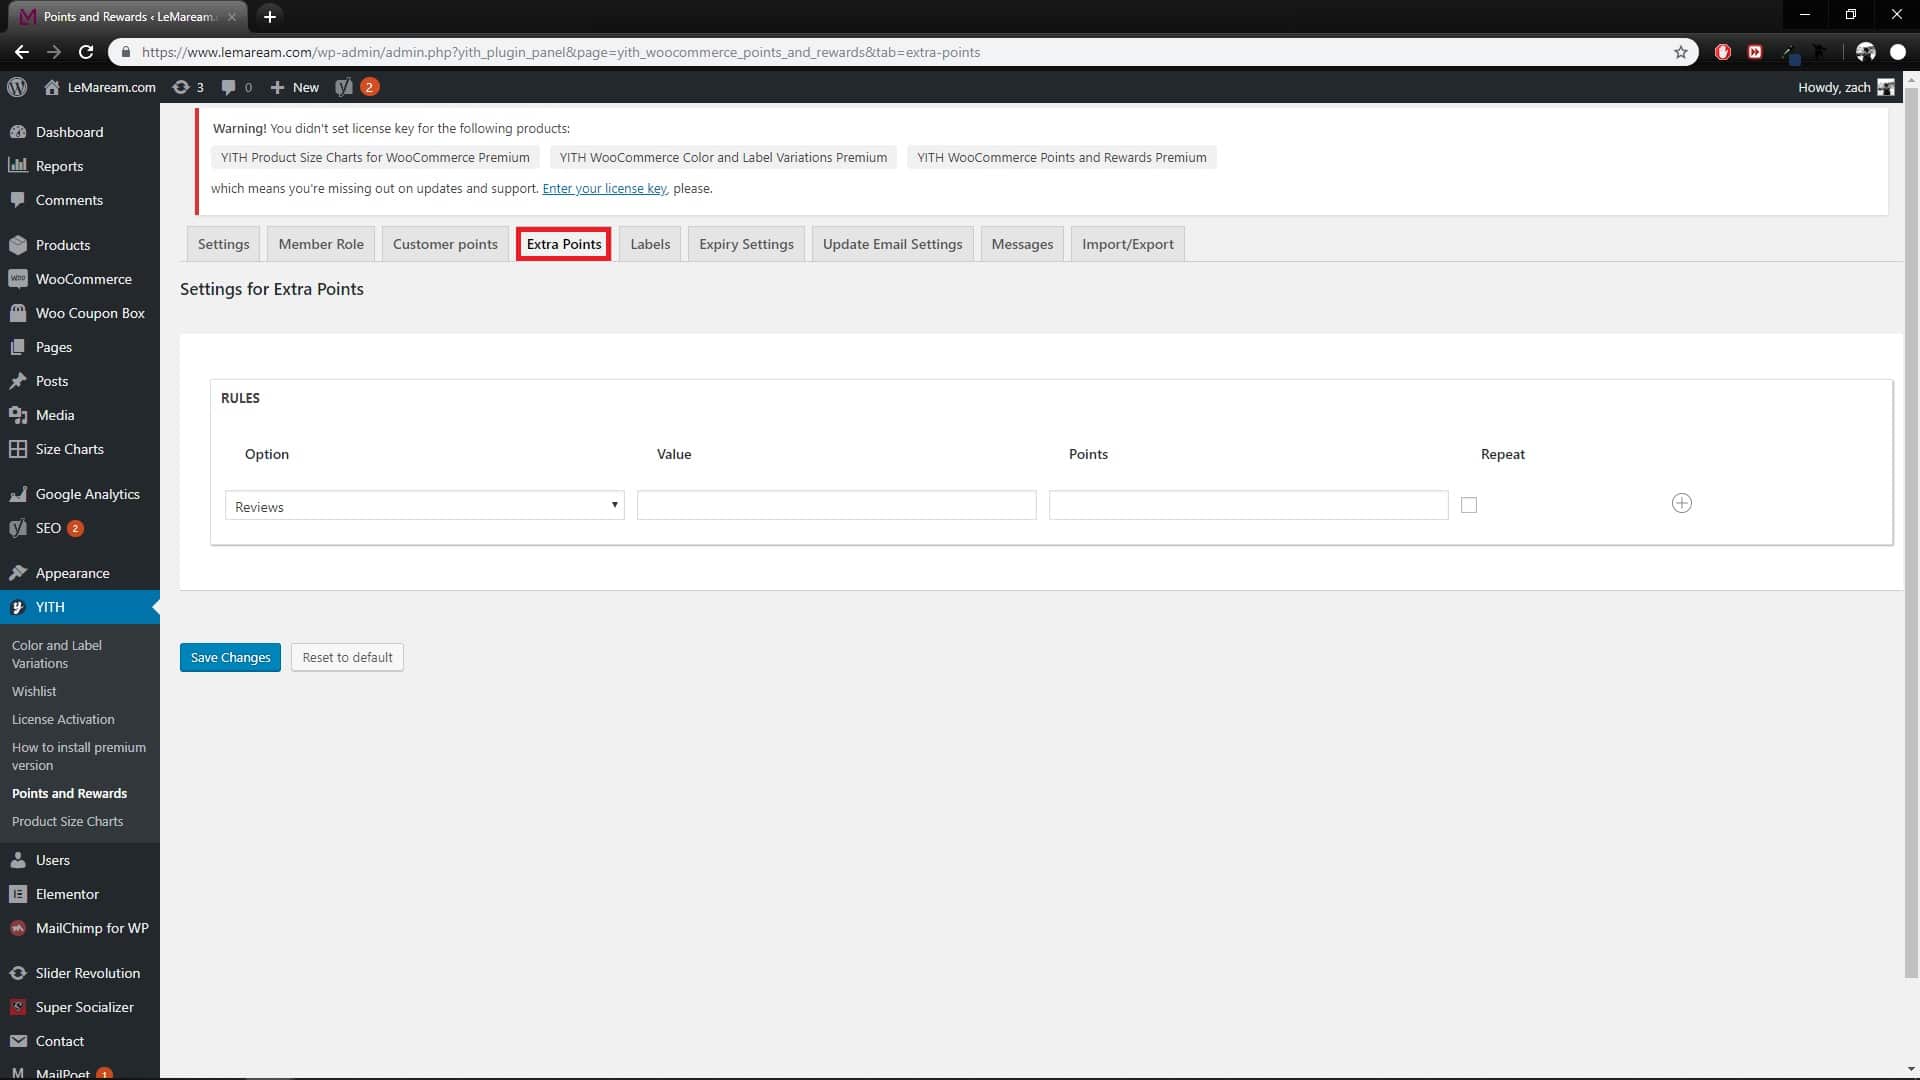Open Color and Label Variations submenu
Image resolution: width=1920 pixels, height=1080 pixels.
[x=57, y=654]
